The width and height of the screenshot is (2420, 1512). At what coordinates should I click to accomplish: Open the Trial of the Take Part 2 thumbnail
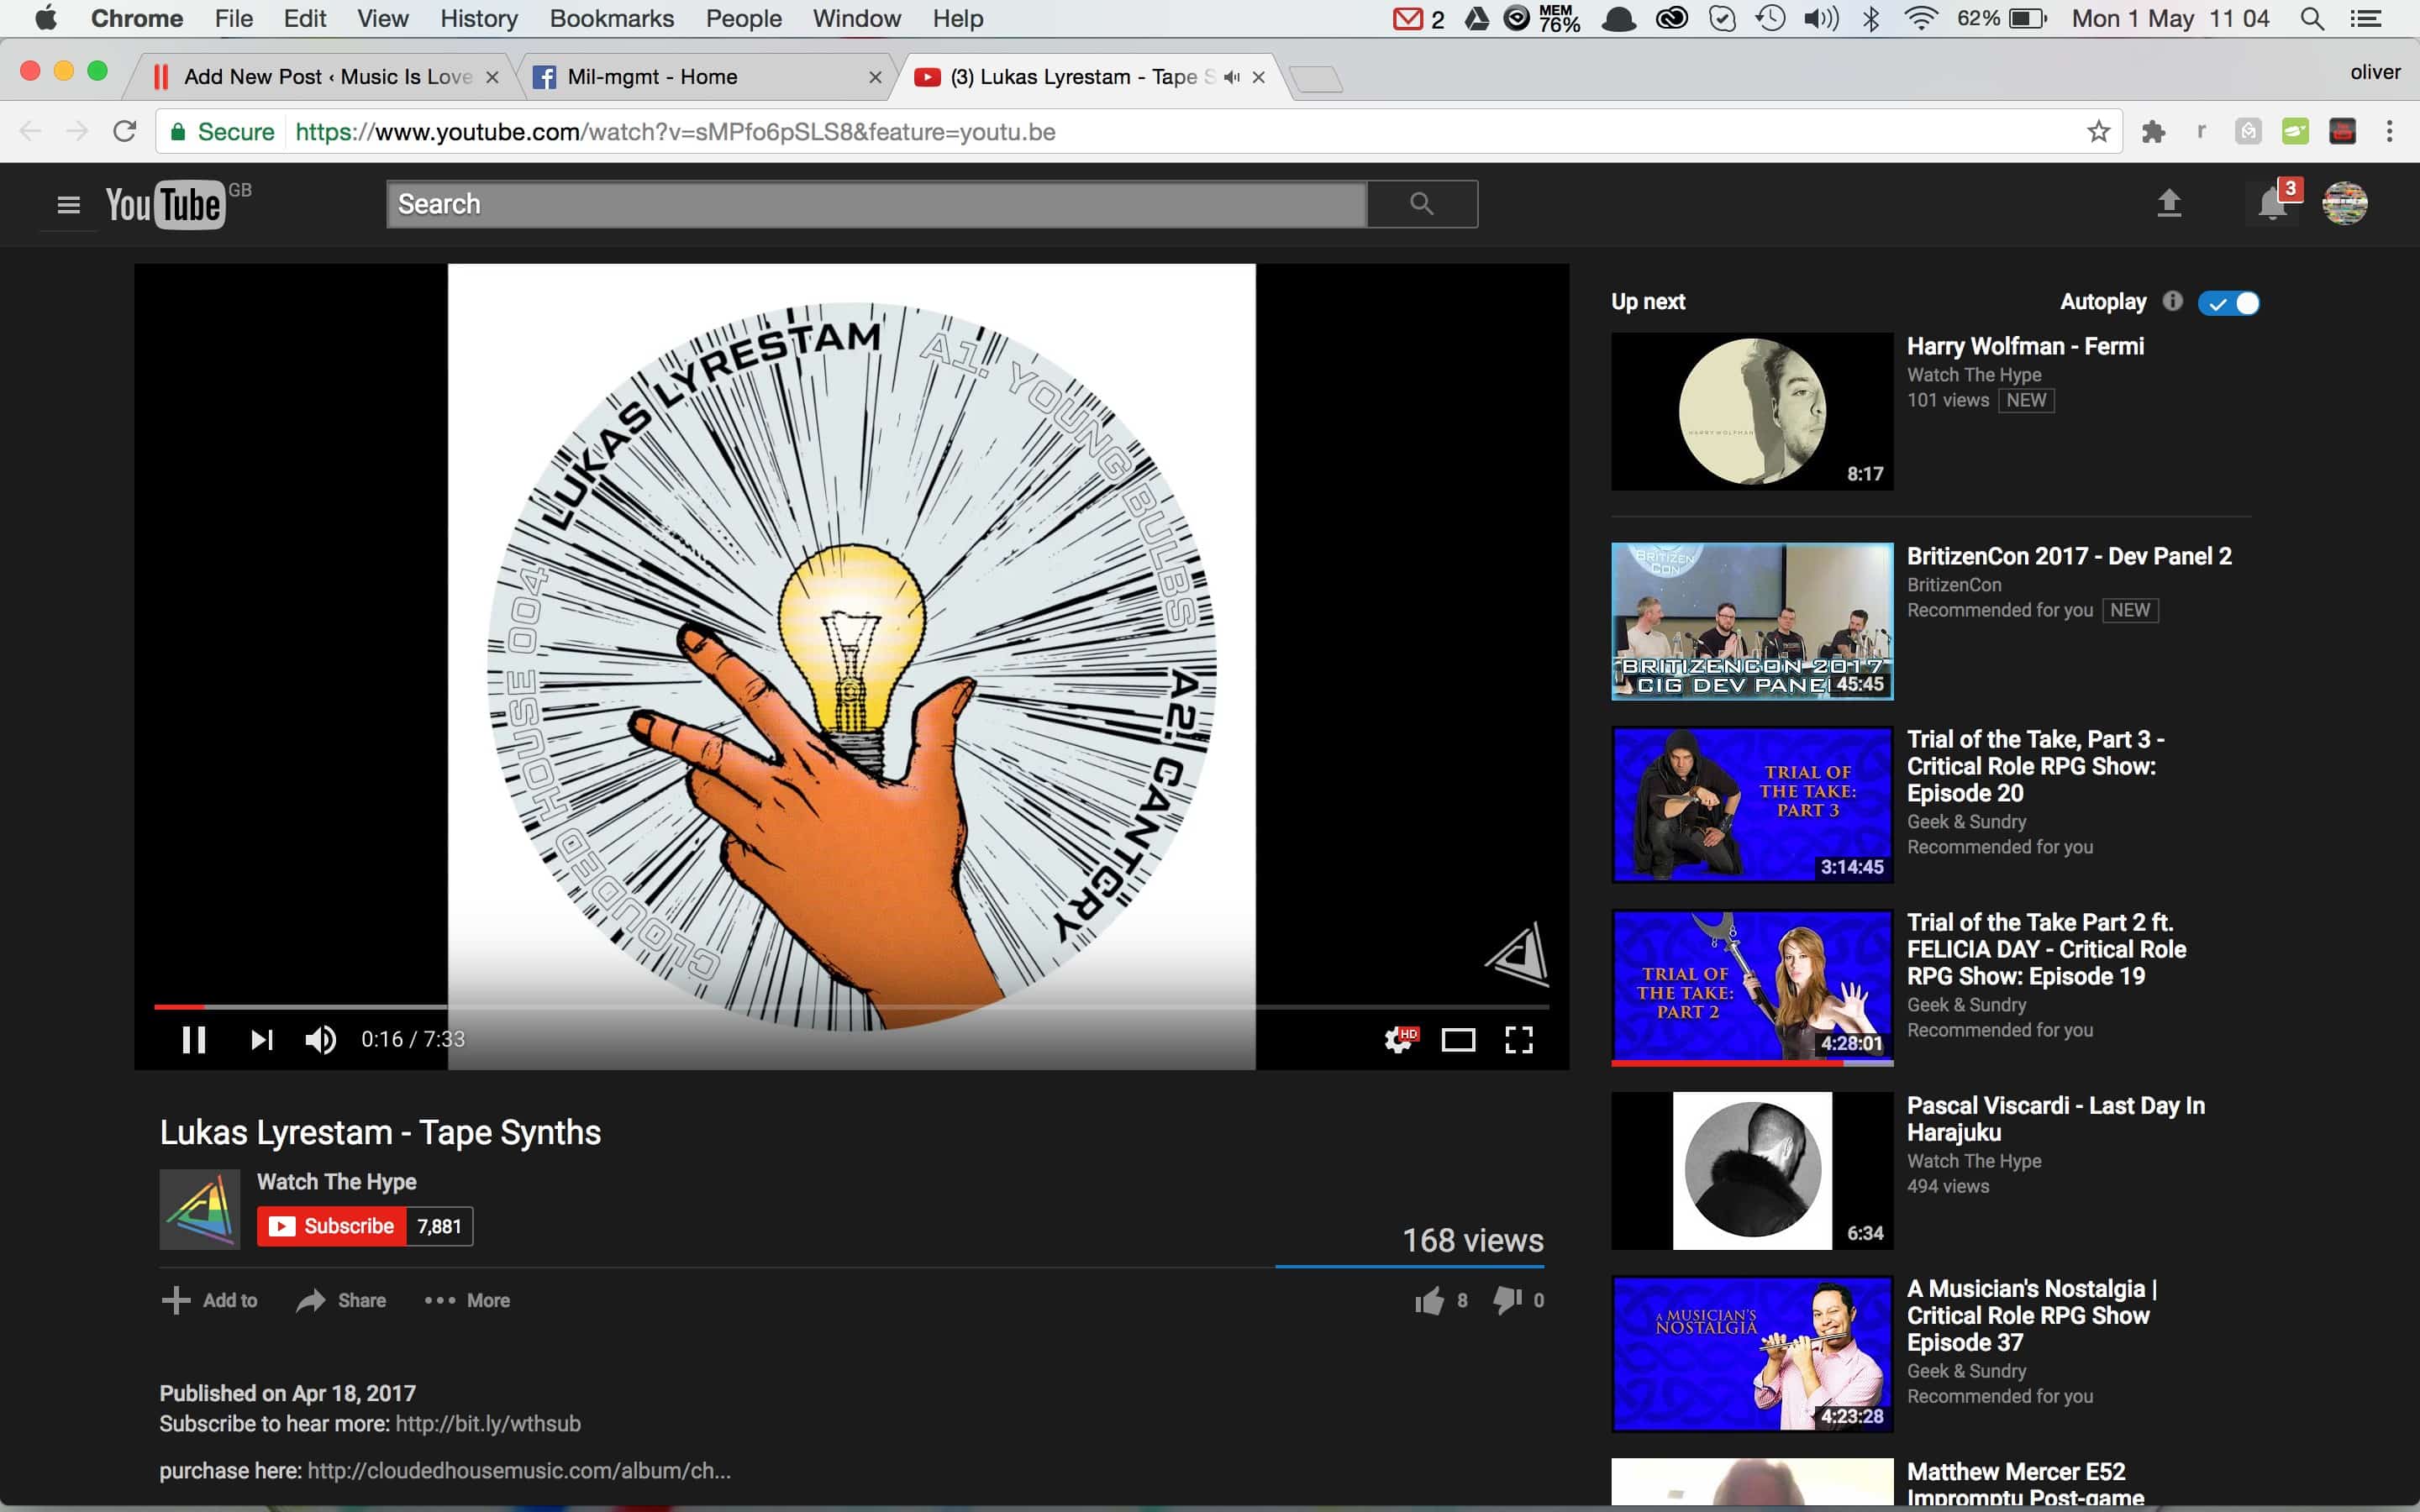[x=1752, y=987]
